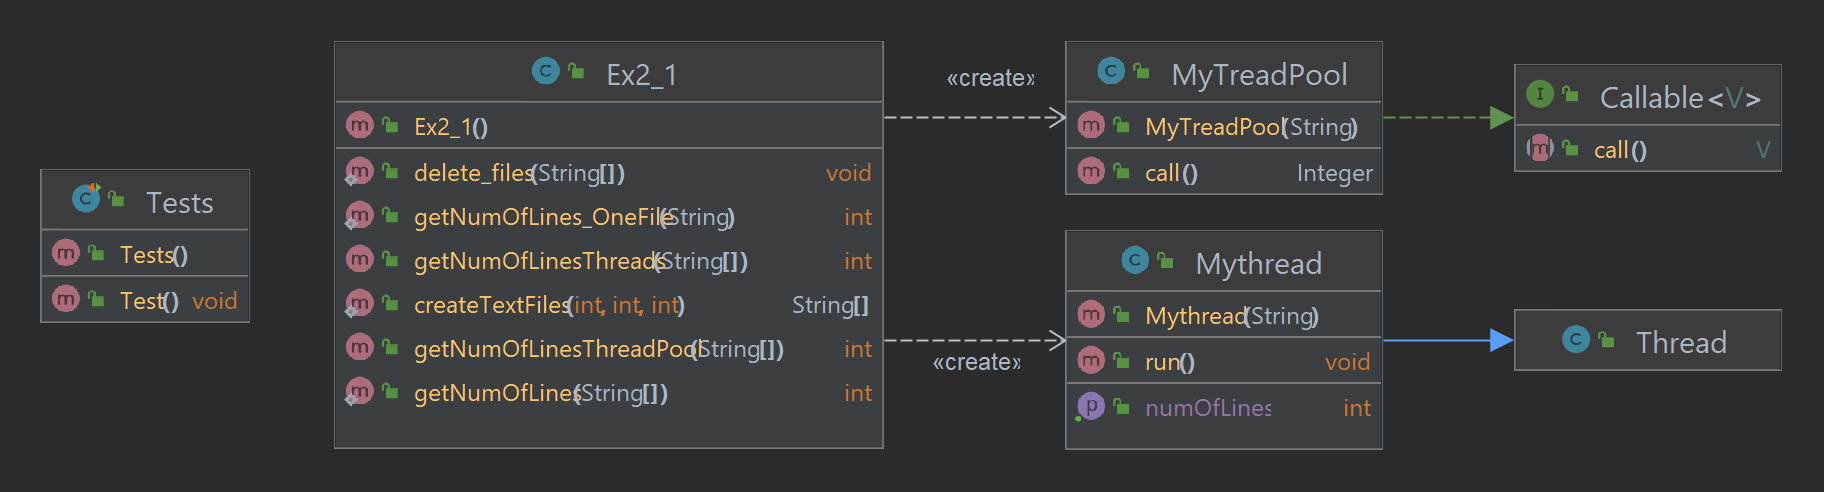
Task: Click the method icon of delete_files row
Action: (x=360, y=171)
